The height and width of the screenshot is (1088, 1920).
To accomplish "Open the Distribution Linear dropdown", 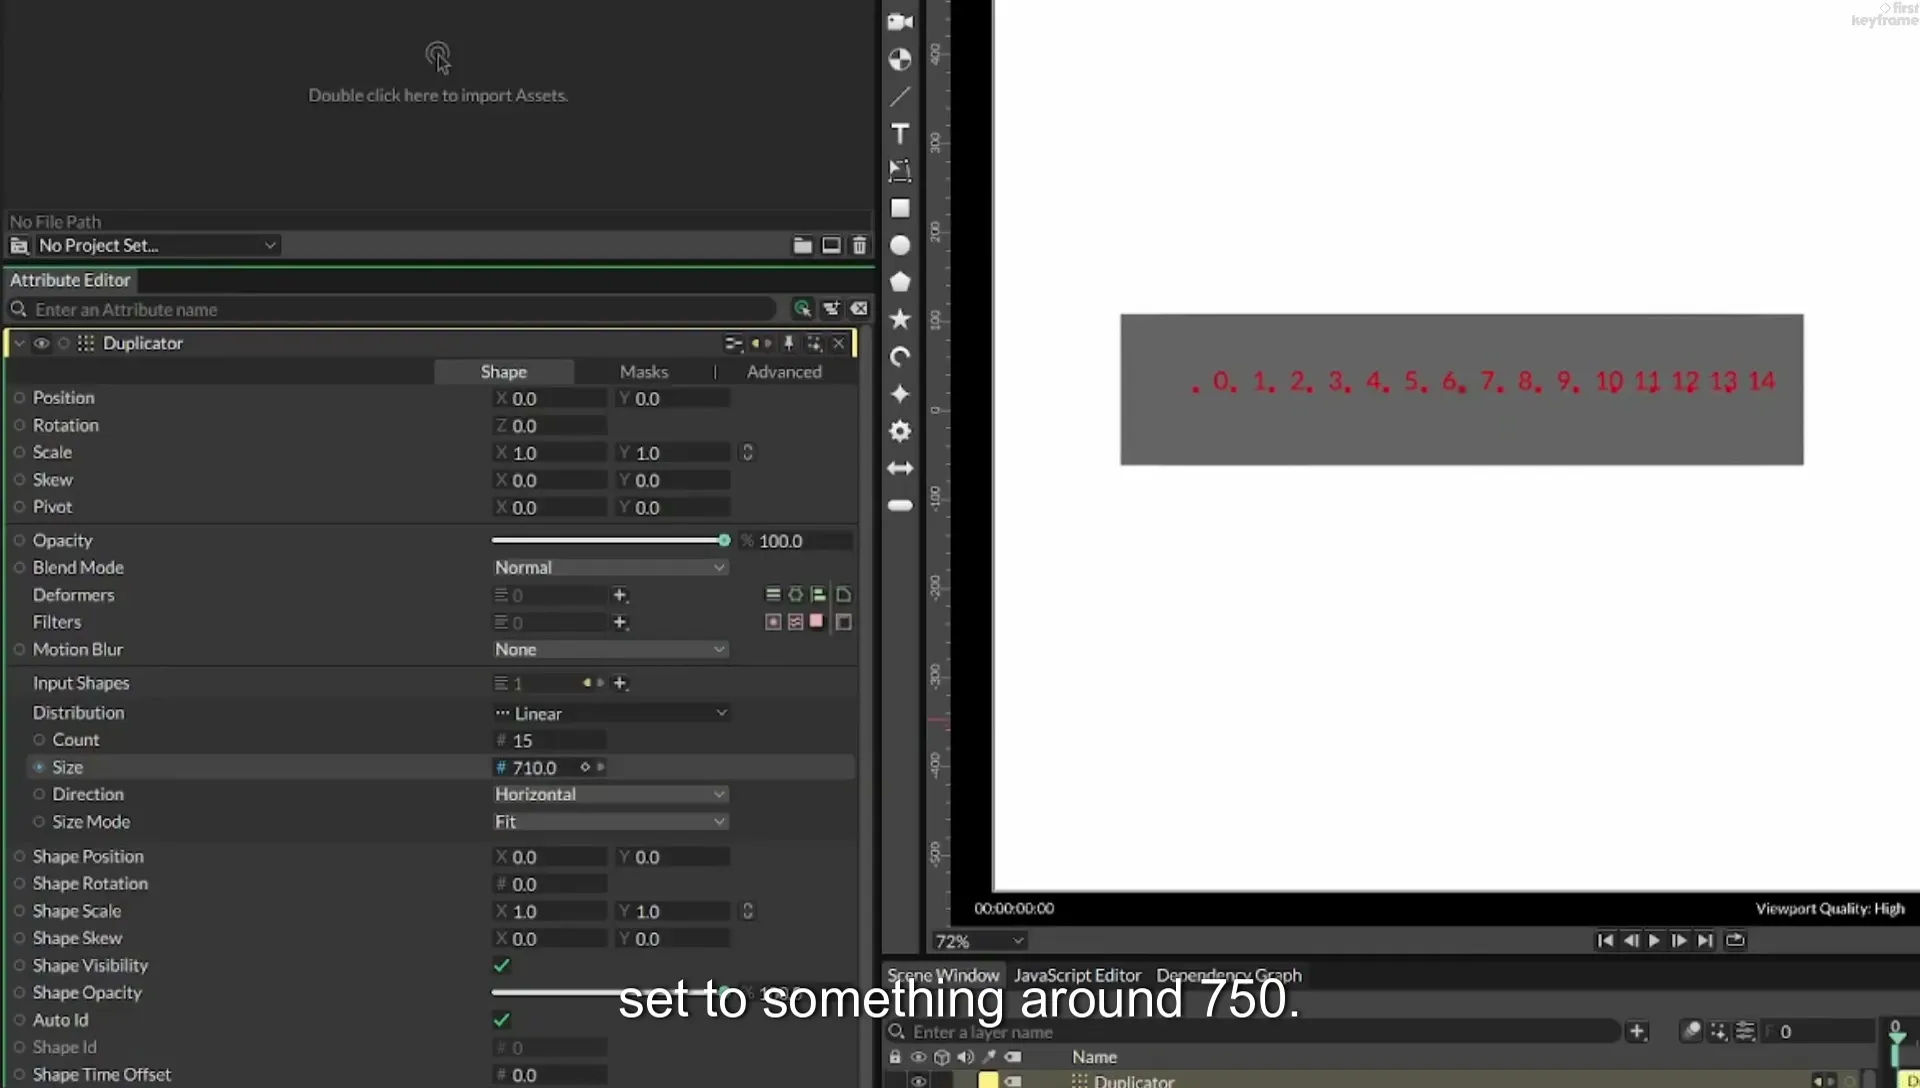I will (x=610, y=713).
